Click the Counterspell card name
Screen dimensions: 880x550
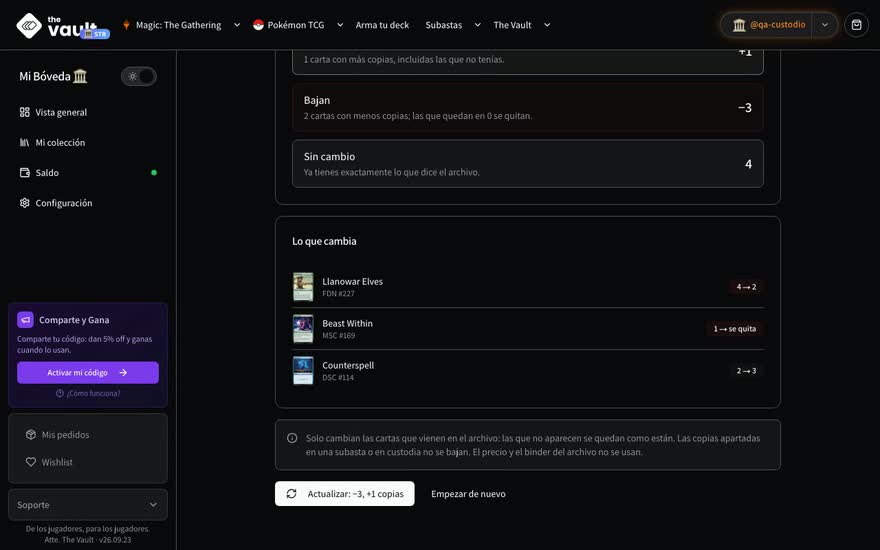348,365
